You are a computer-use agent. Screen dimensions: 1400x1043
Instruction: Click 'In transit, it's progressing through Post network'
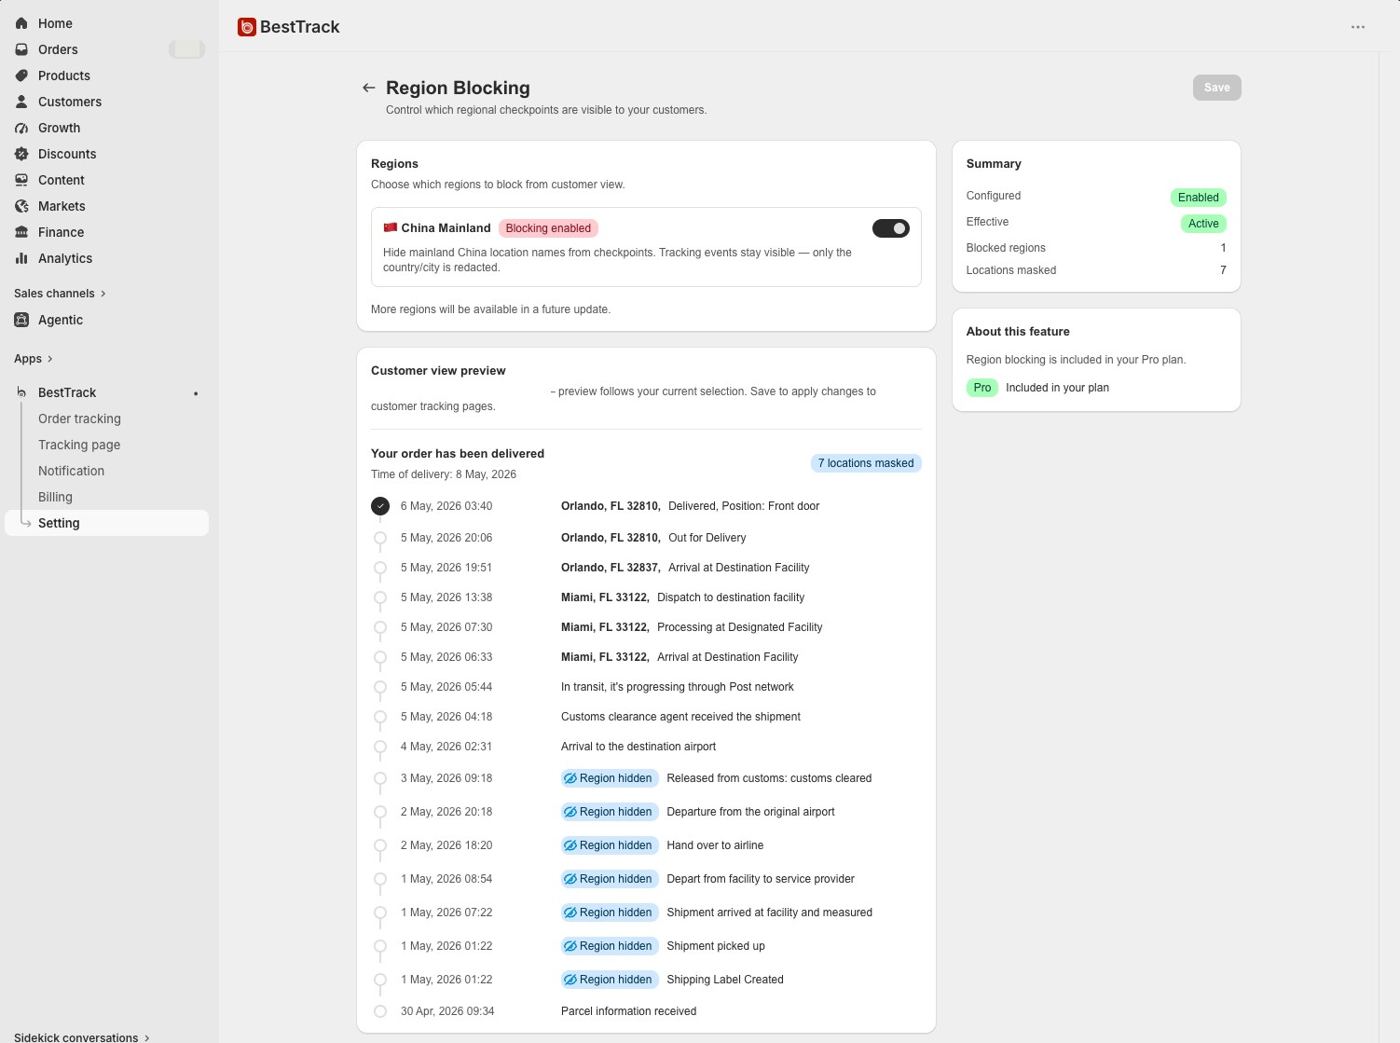click(677, 687)
